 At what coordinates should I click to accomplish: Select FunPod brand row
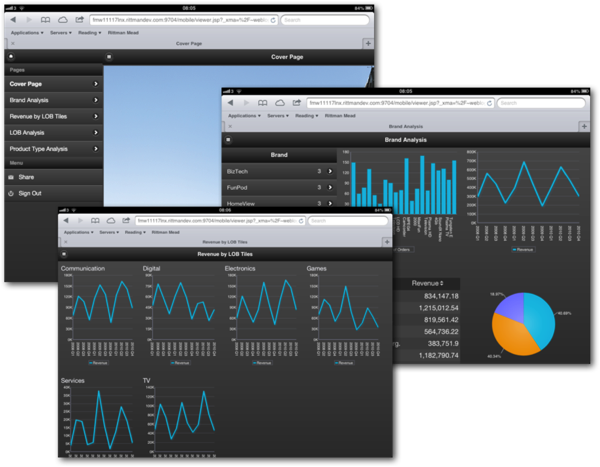tap(279, 188)
